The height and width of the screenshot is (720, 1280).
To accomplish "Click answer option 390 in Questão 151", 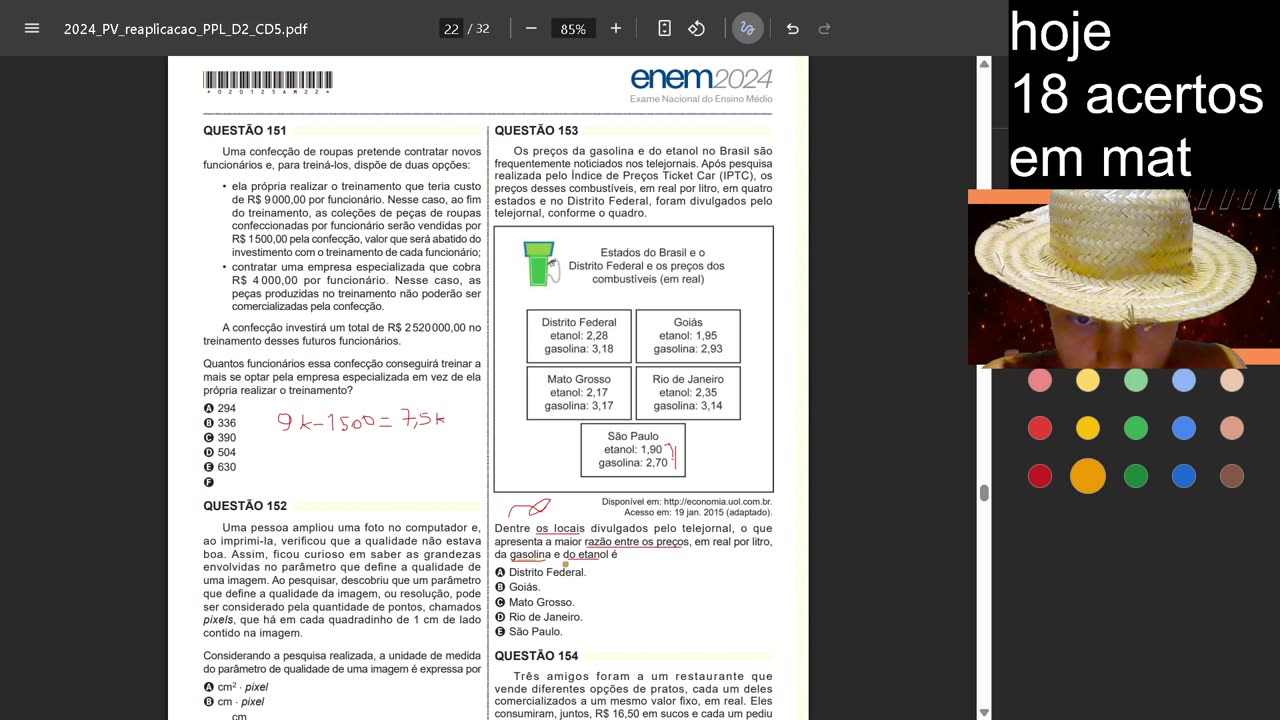I will [220, 438].
